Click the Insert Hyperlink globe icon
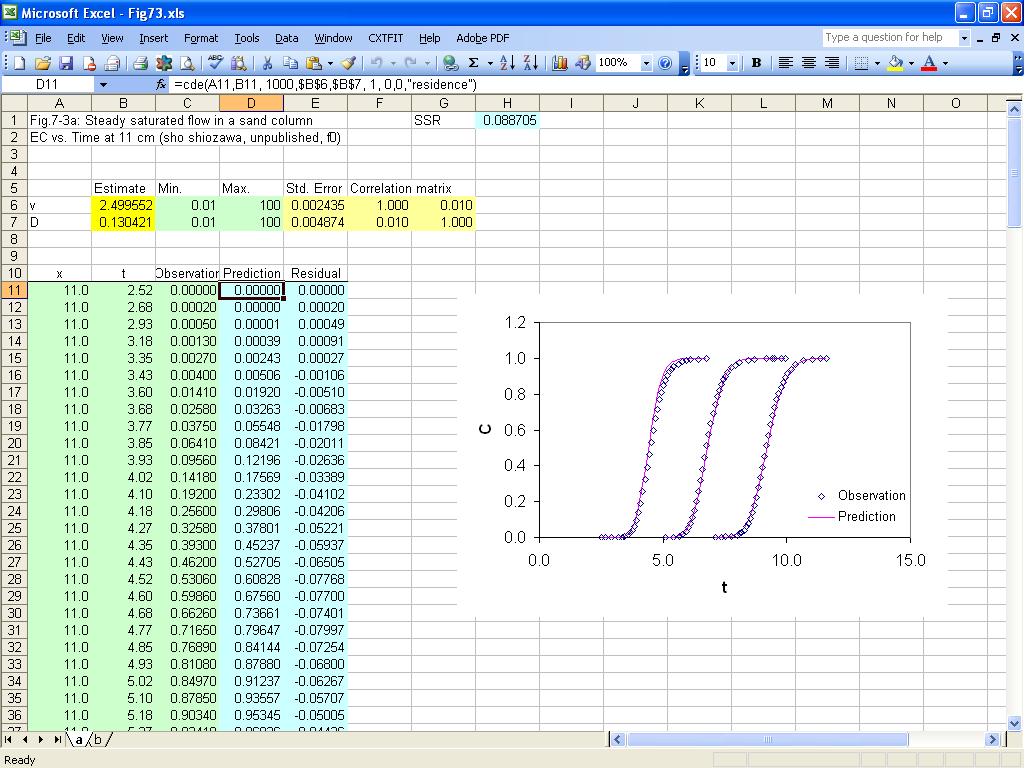Viewport: 1025px width, 768px height. coord(450,63)
